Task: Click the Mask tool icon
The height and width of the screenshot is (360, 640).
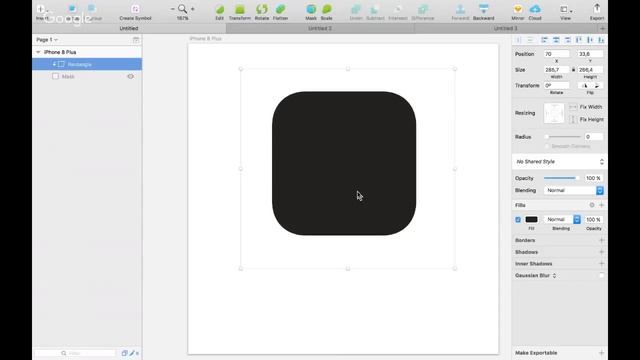Action: [x=311, y=9]
